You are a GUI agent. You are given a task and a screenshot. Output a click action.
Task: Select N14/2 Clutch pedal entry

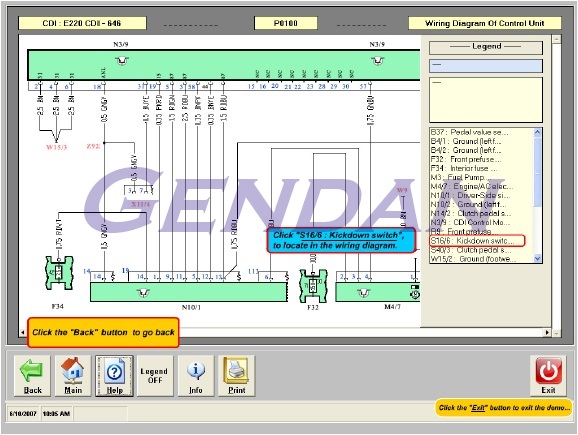pos(471,213)
